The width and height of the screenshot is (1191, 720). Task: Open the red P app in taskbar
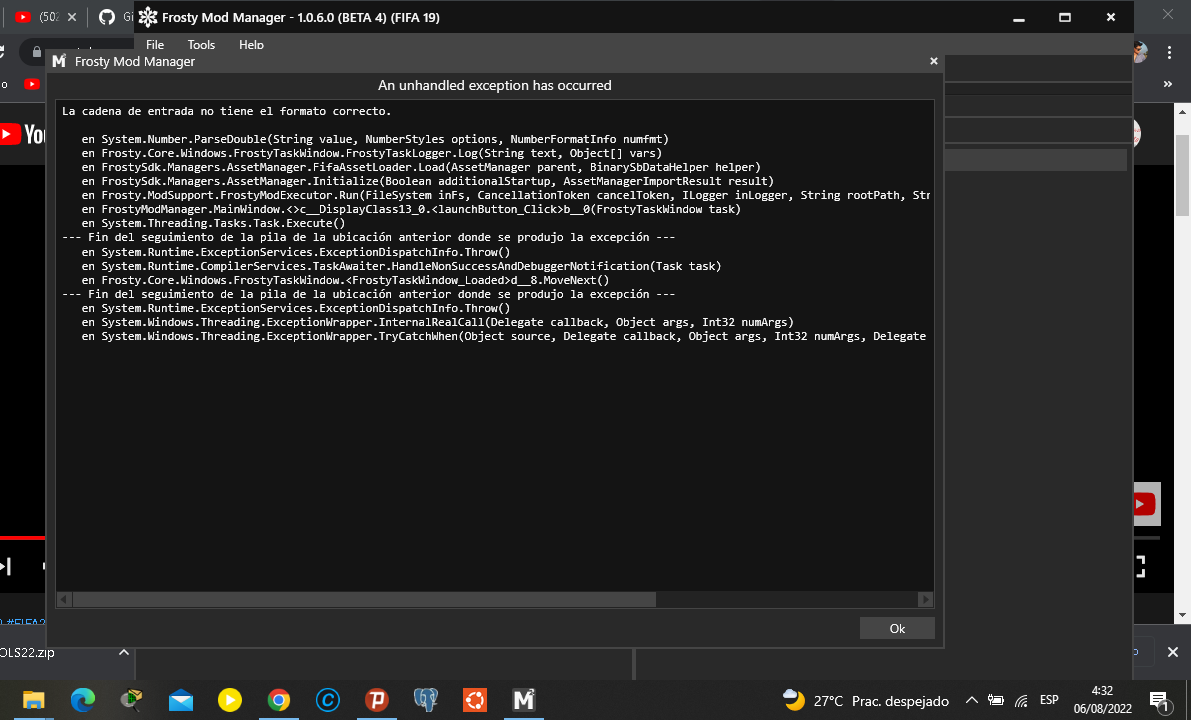376,699
